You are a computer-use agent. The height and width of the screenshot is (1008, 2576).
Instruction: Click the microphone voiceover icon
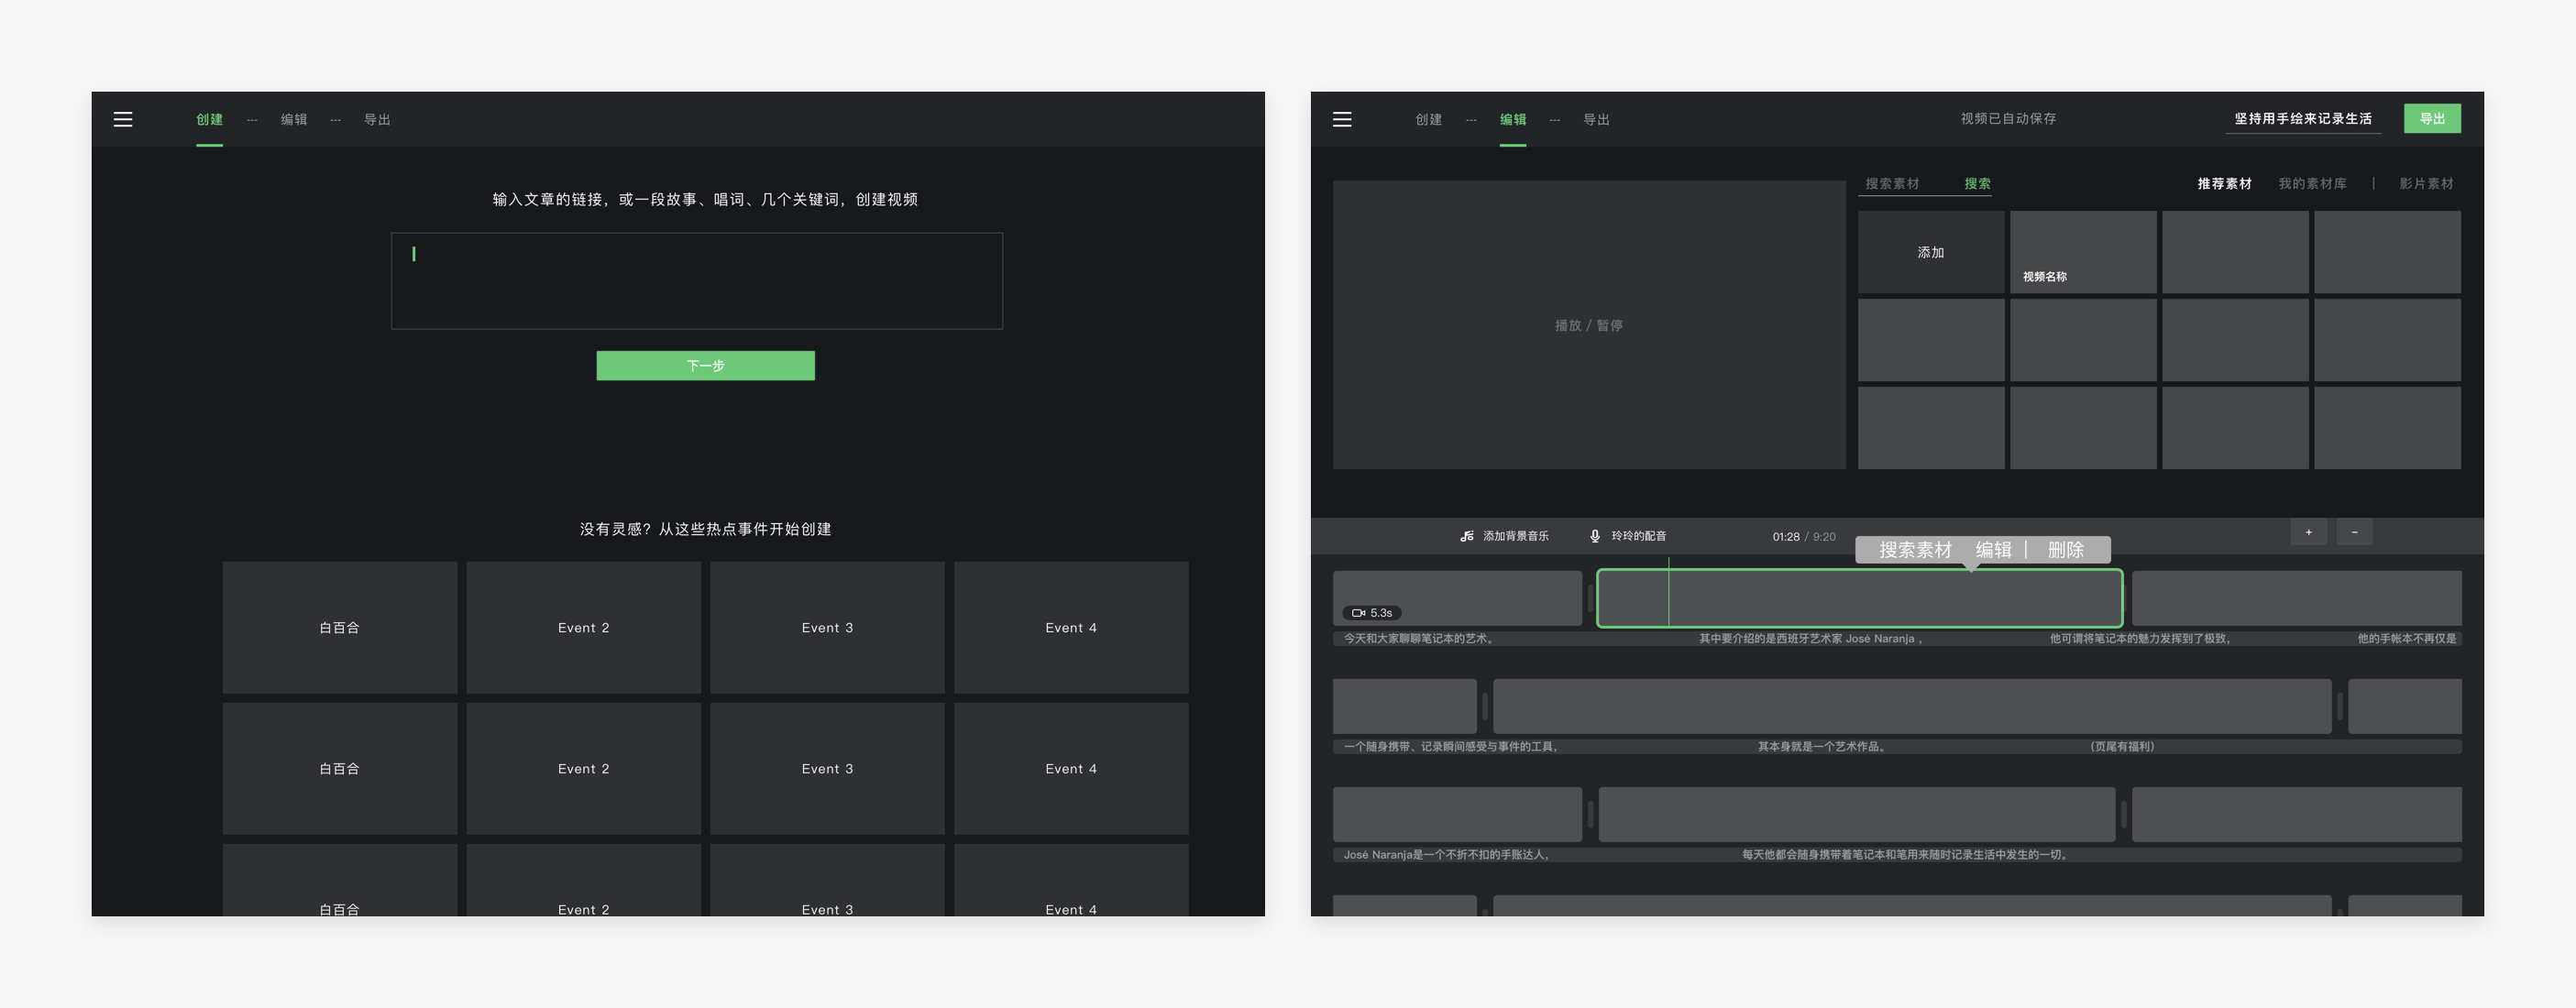1594,536
